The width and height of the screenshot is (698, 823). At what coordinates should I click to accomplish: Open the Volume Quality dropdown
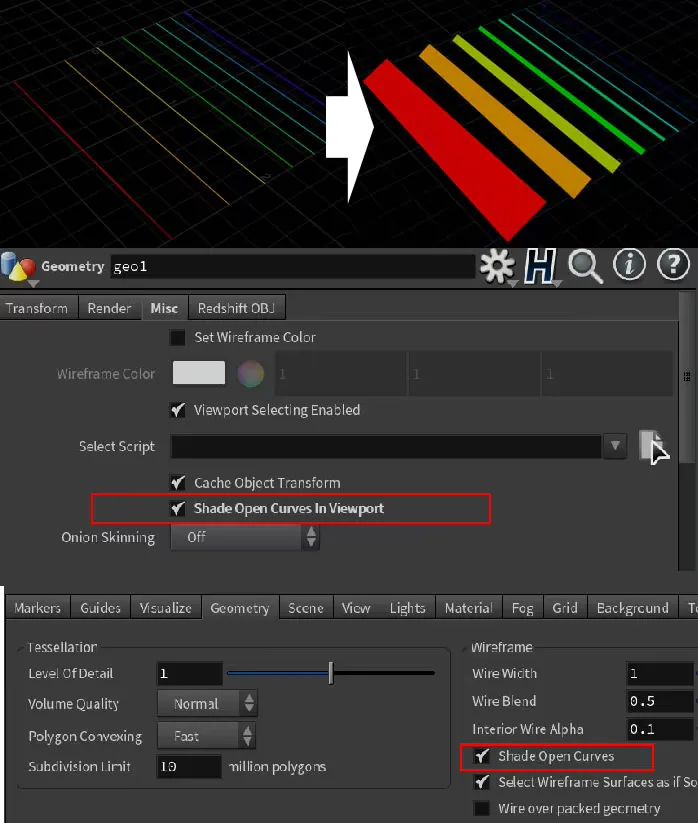(207, 703)
